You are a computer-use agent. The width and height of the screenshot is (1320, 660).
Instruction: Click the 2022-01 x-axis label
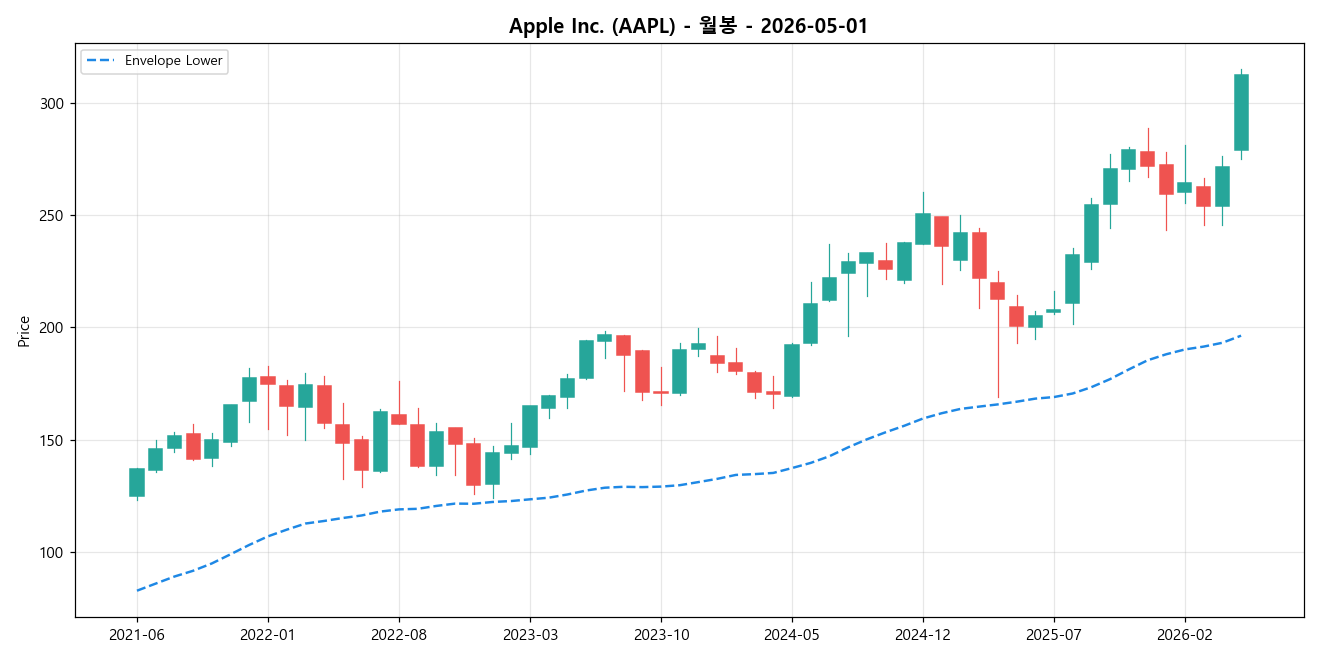coord(268,634)
